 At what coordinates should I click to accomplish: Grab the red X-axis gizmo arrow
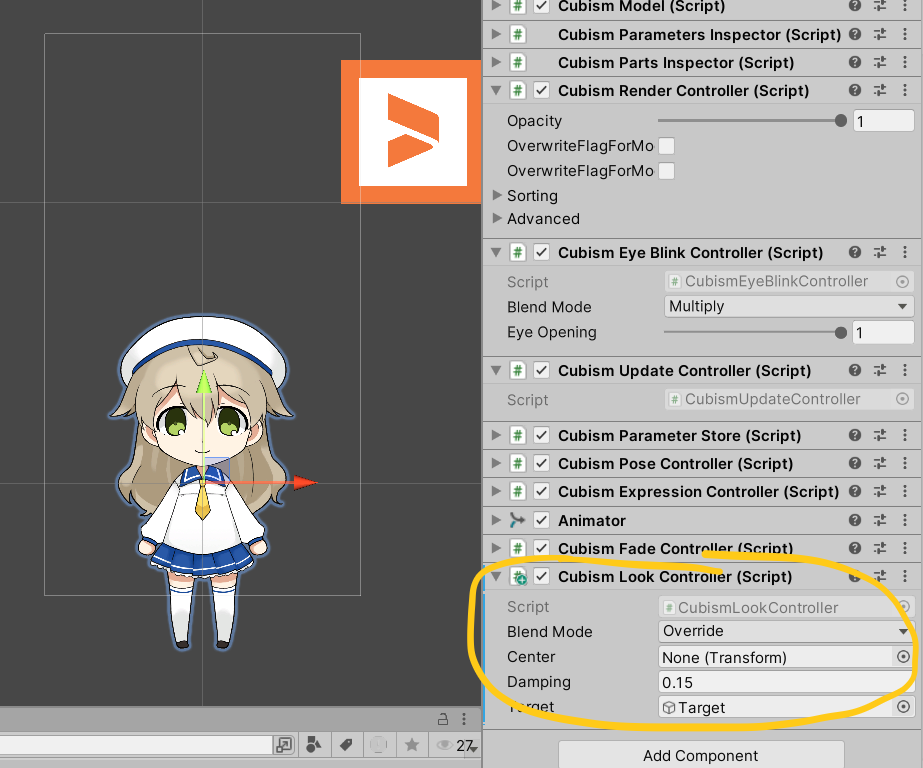tap(305, 483)
